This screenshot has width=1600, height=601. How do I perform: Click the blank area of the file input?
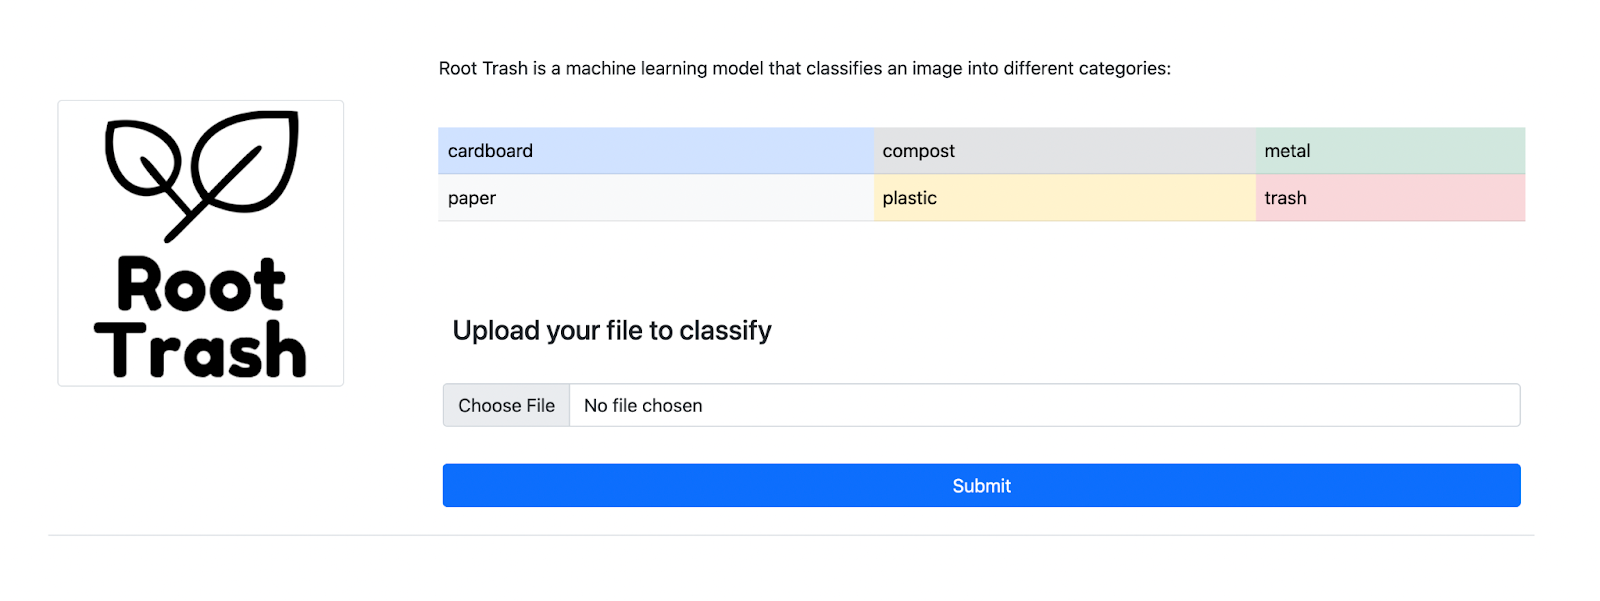click(x=1100, y=406)
